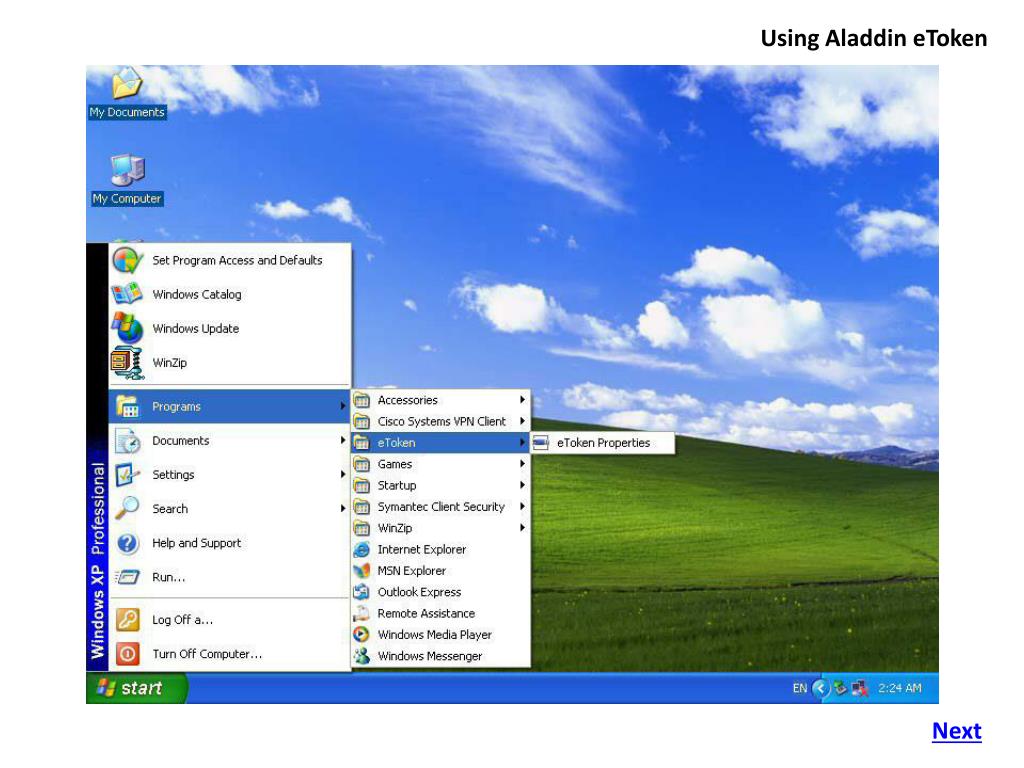This screenshot has height=768, width=1024.
Task: Click the Start button
Action: [136, 688]
